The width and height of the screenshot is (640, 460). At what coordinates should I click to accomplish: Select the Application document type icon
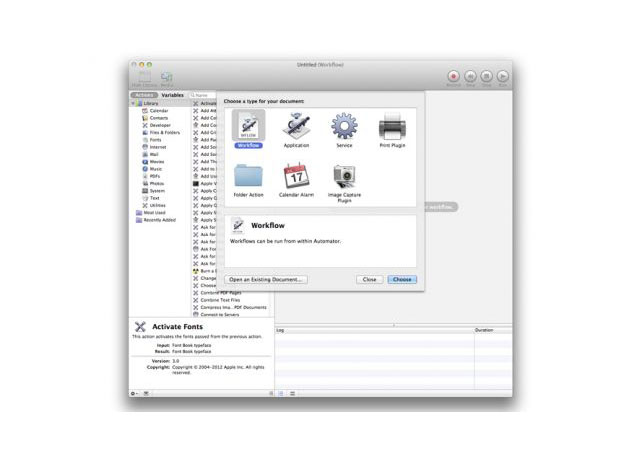296,126
